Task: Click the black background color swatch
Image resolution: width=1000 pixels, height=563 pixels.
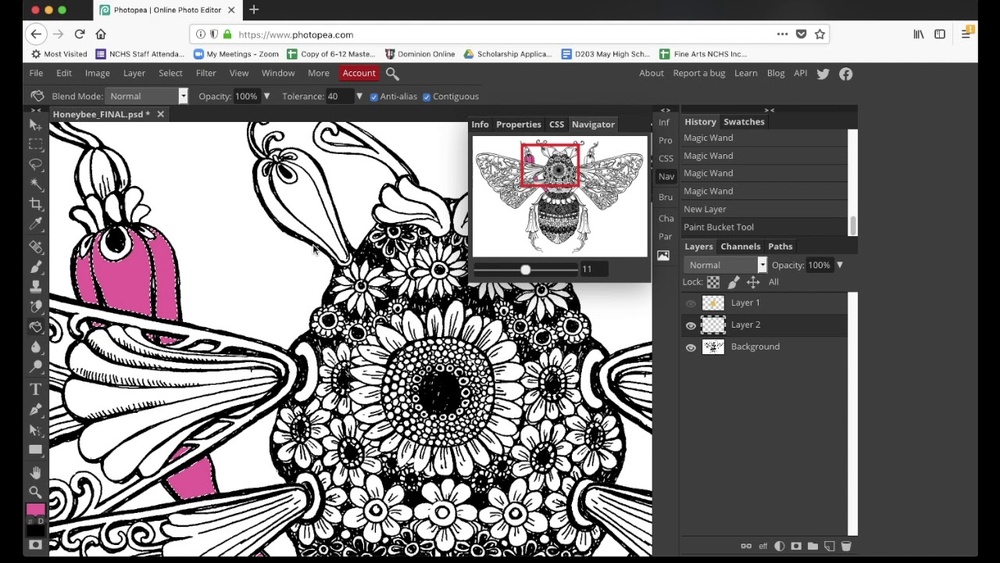Action: 35,530
